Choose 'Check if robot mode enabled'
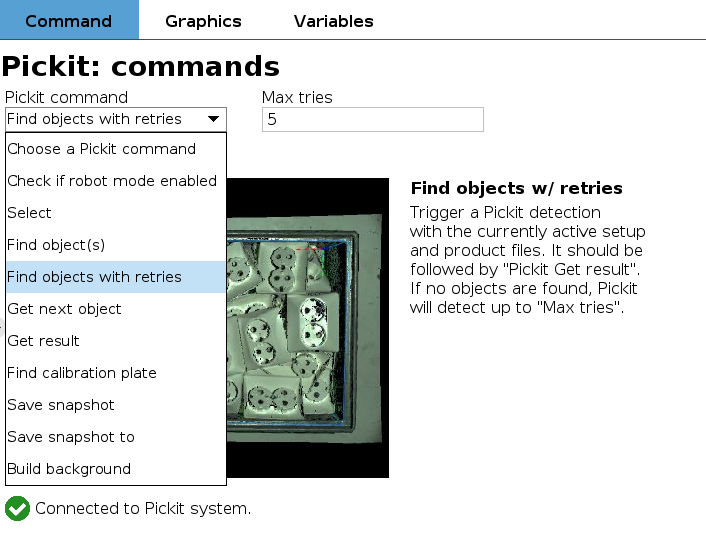Viewport: 706px width, 533px height. click(112, 181)
